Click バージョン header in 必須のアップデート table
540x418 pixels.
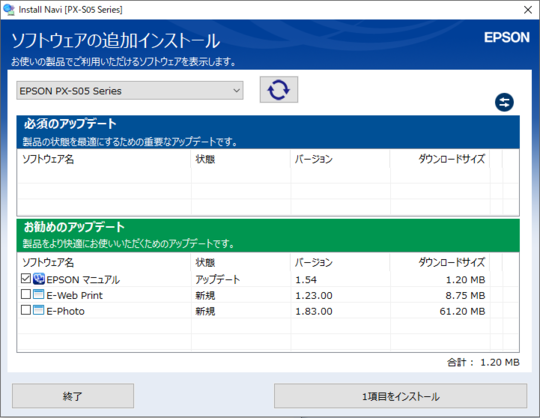pos(313,159)
